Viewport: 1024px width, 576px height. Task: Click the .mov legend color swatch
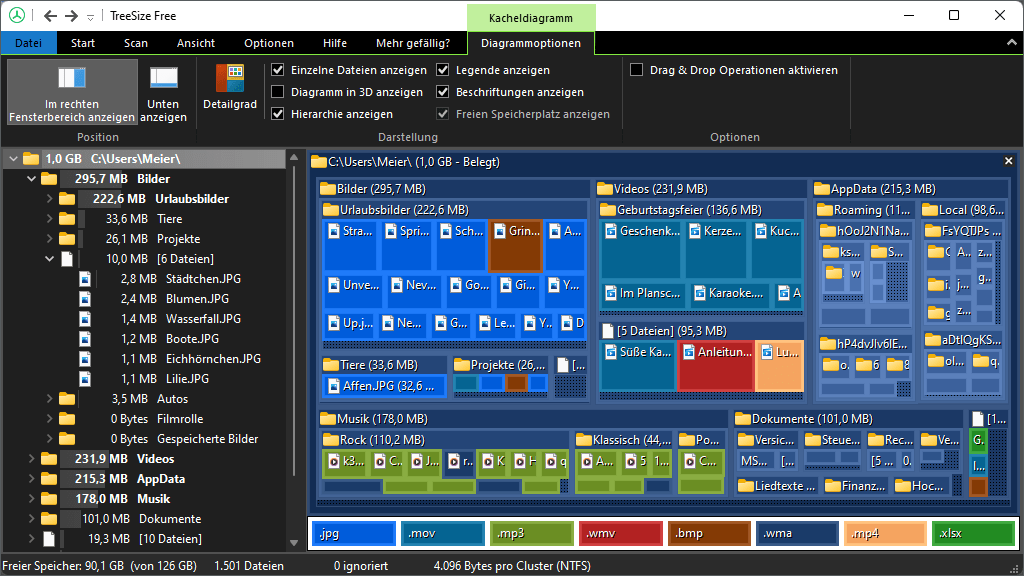tap(443, 534)
